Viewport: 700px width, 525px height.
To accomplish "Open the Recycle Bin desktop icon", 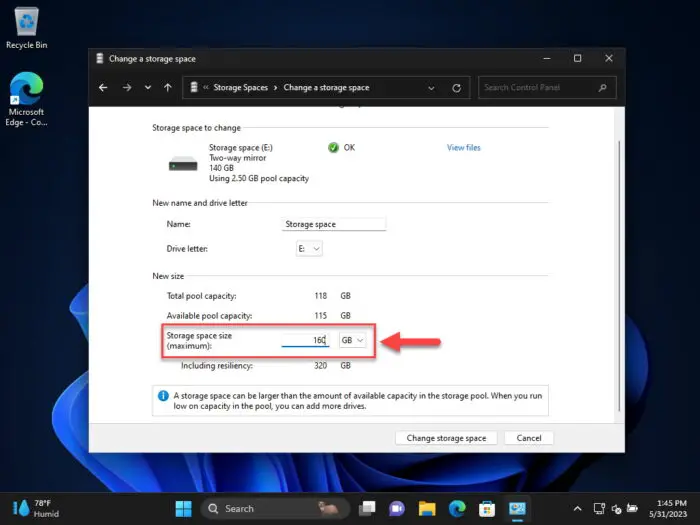I will [x=26, y=28].
